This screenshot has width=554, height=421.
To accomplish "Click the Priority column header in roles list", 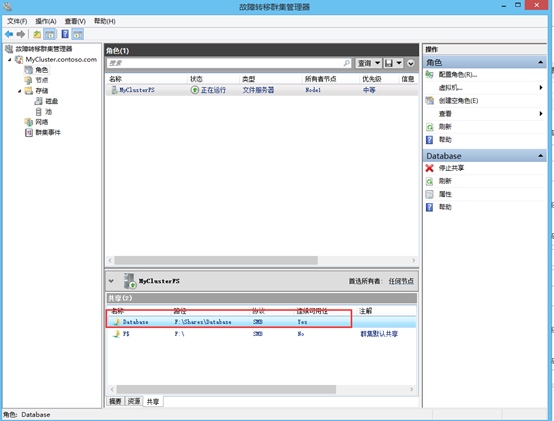I will click(x=372, y=79).
